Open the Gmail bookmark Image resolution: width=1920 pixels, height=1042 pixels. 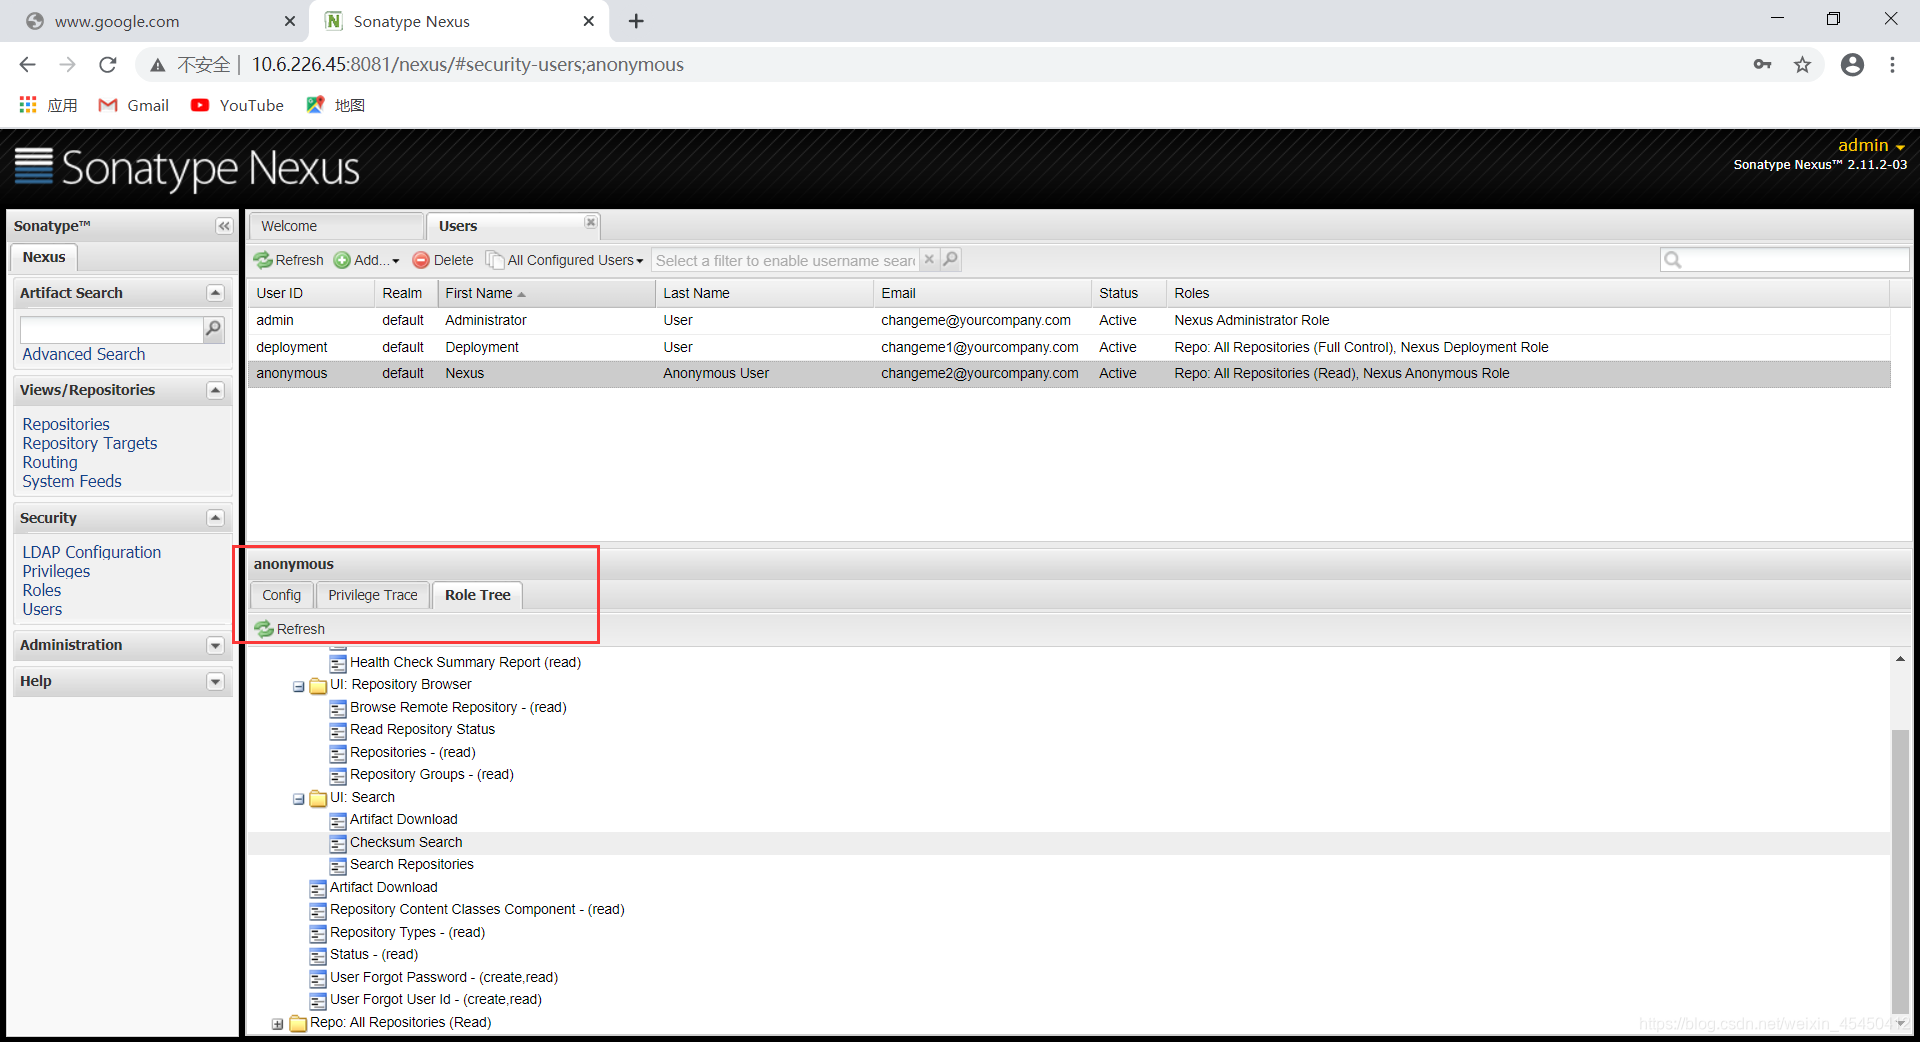pyautogui.click(x=134, y=105)
